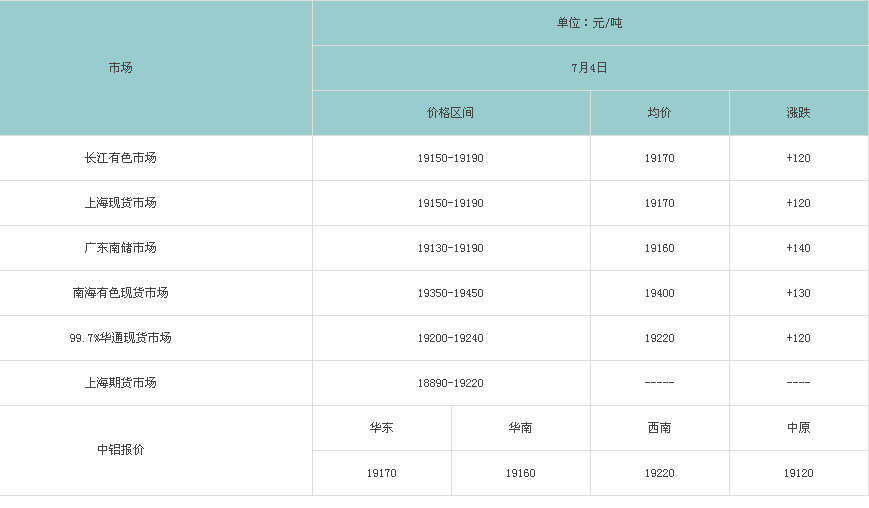This screenshot has height=508, width=869.
Task: Click the 广东南储市场 market name
Action: [120, 248]
